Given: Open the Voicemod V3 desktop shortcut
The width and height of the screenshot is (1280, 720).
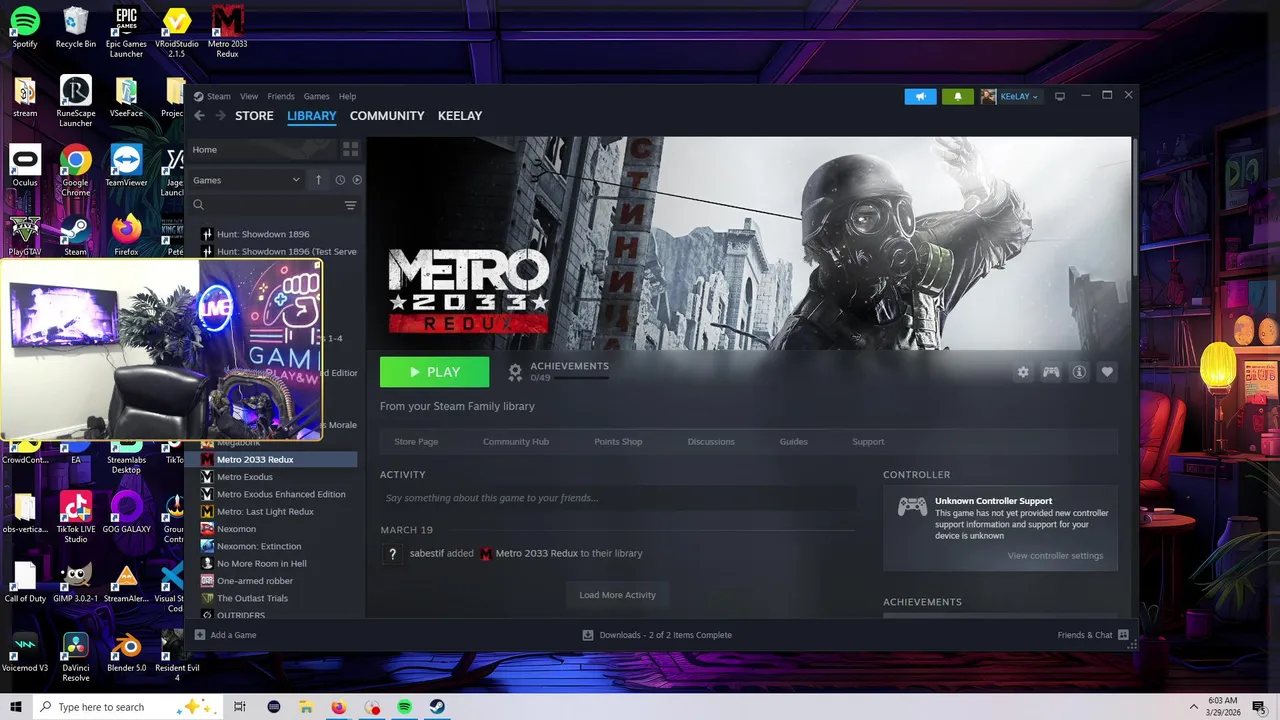Looking at the screenshot, I should point(25,651).
